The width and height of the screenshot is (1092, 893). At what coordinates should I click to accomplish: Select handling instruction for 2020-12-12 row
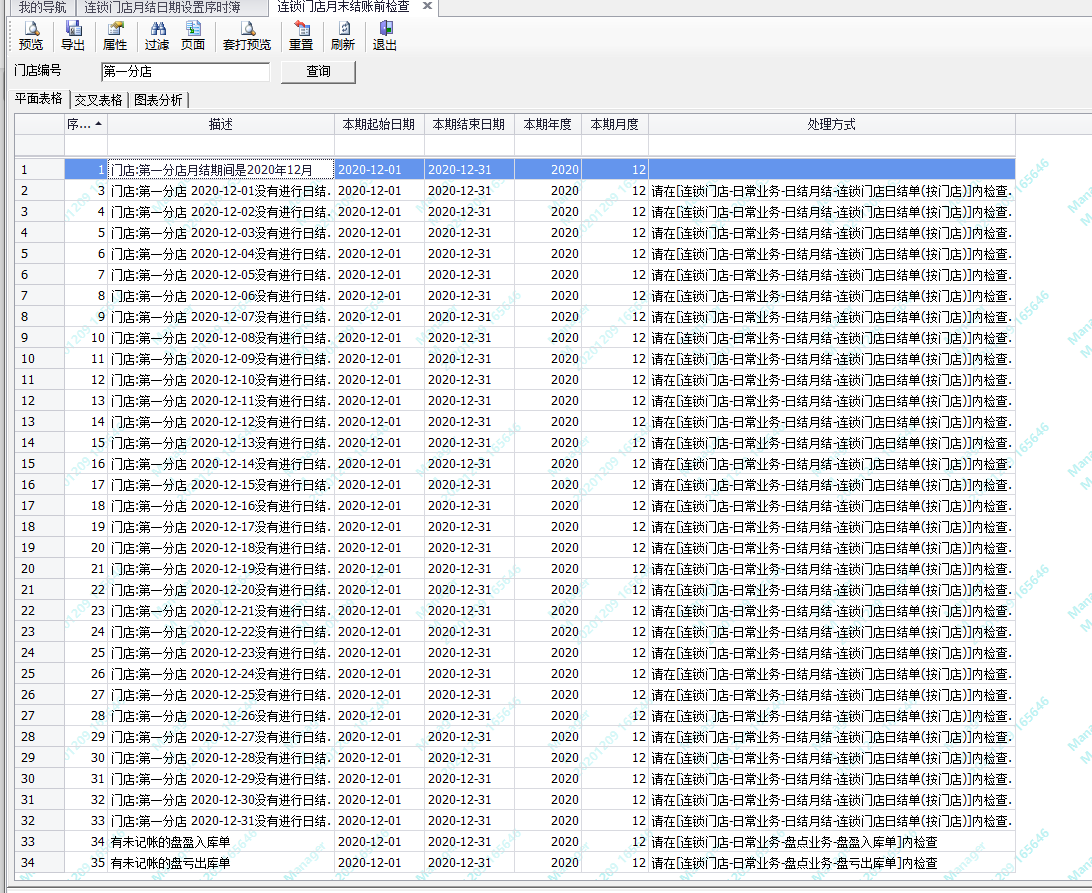click(832, 422)
